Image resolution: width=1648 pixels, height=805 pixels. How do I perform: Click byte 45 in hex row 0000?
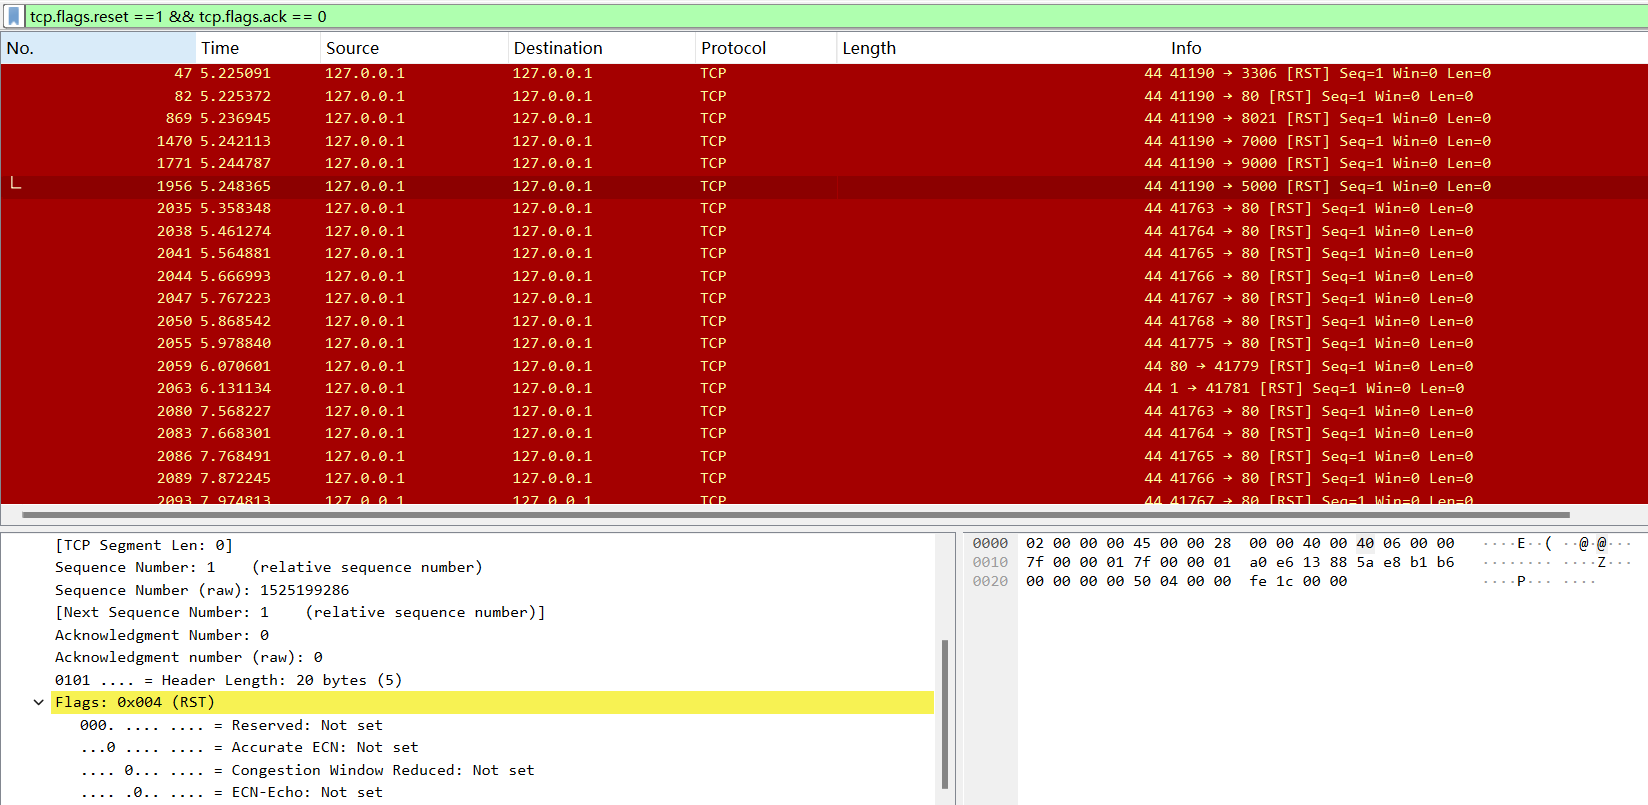(1142, 543)
